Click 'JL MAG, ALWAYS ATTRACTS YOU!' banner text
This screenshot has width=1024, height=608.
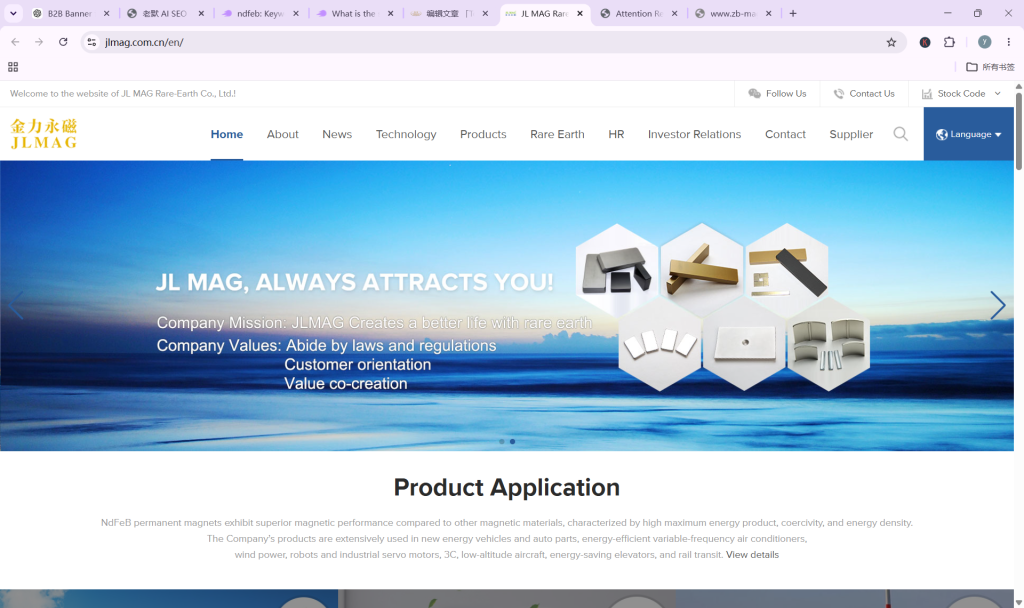pyautogui.click(x=355, y=282)
